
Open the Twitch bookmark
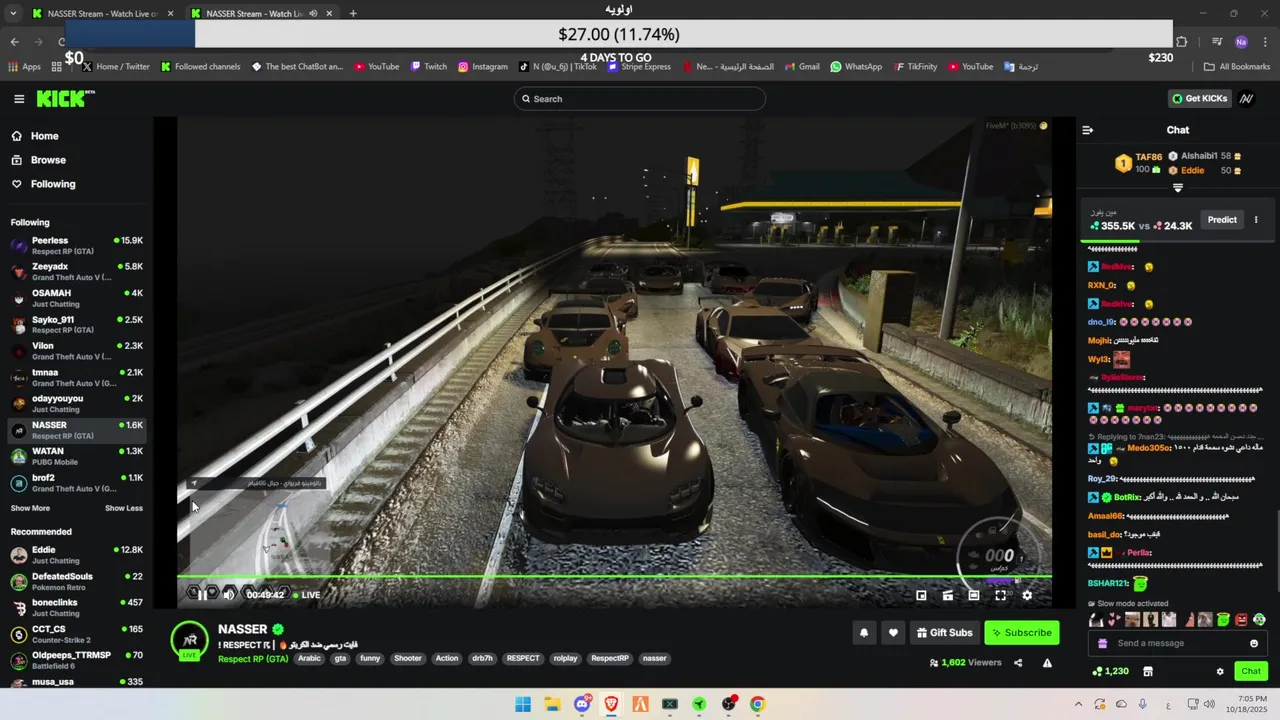[428, 67]
